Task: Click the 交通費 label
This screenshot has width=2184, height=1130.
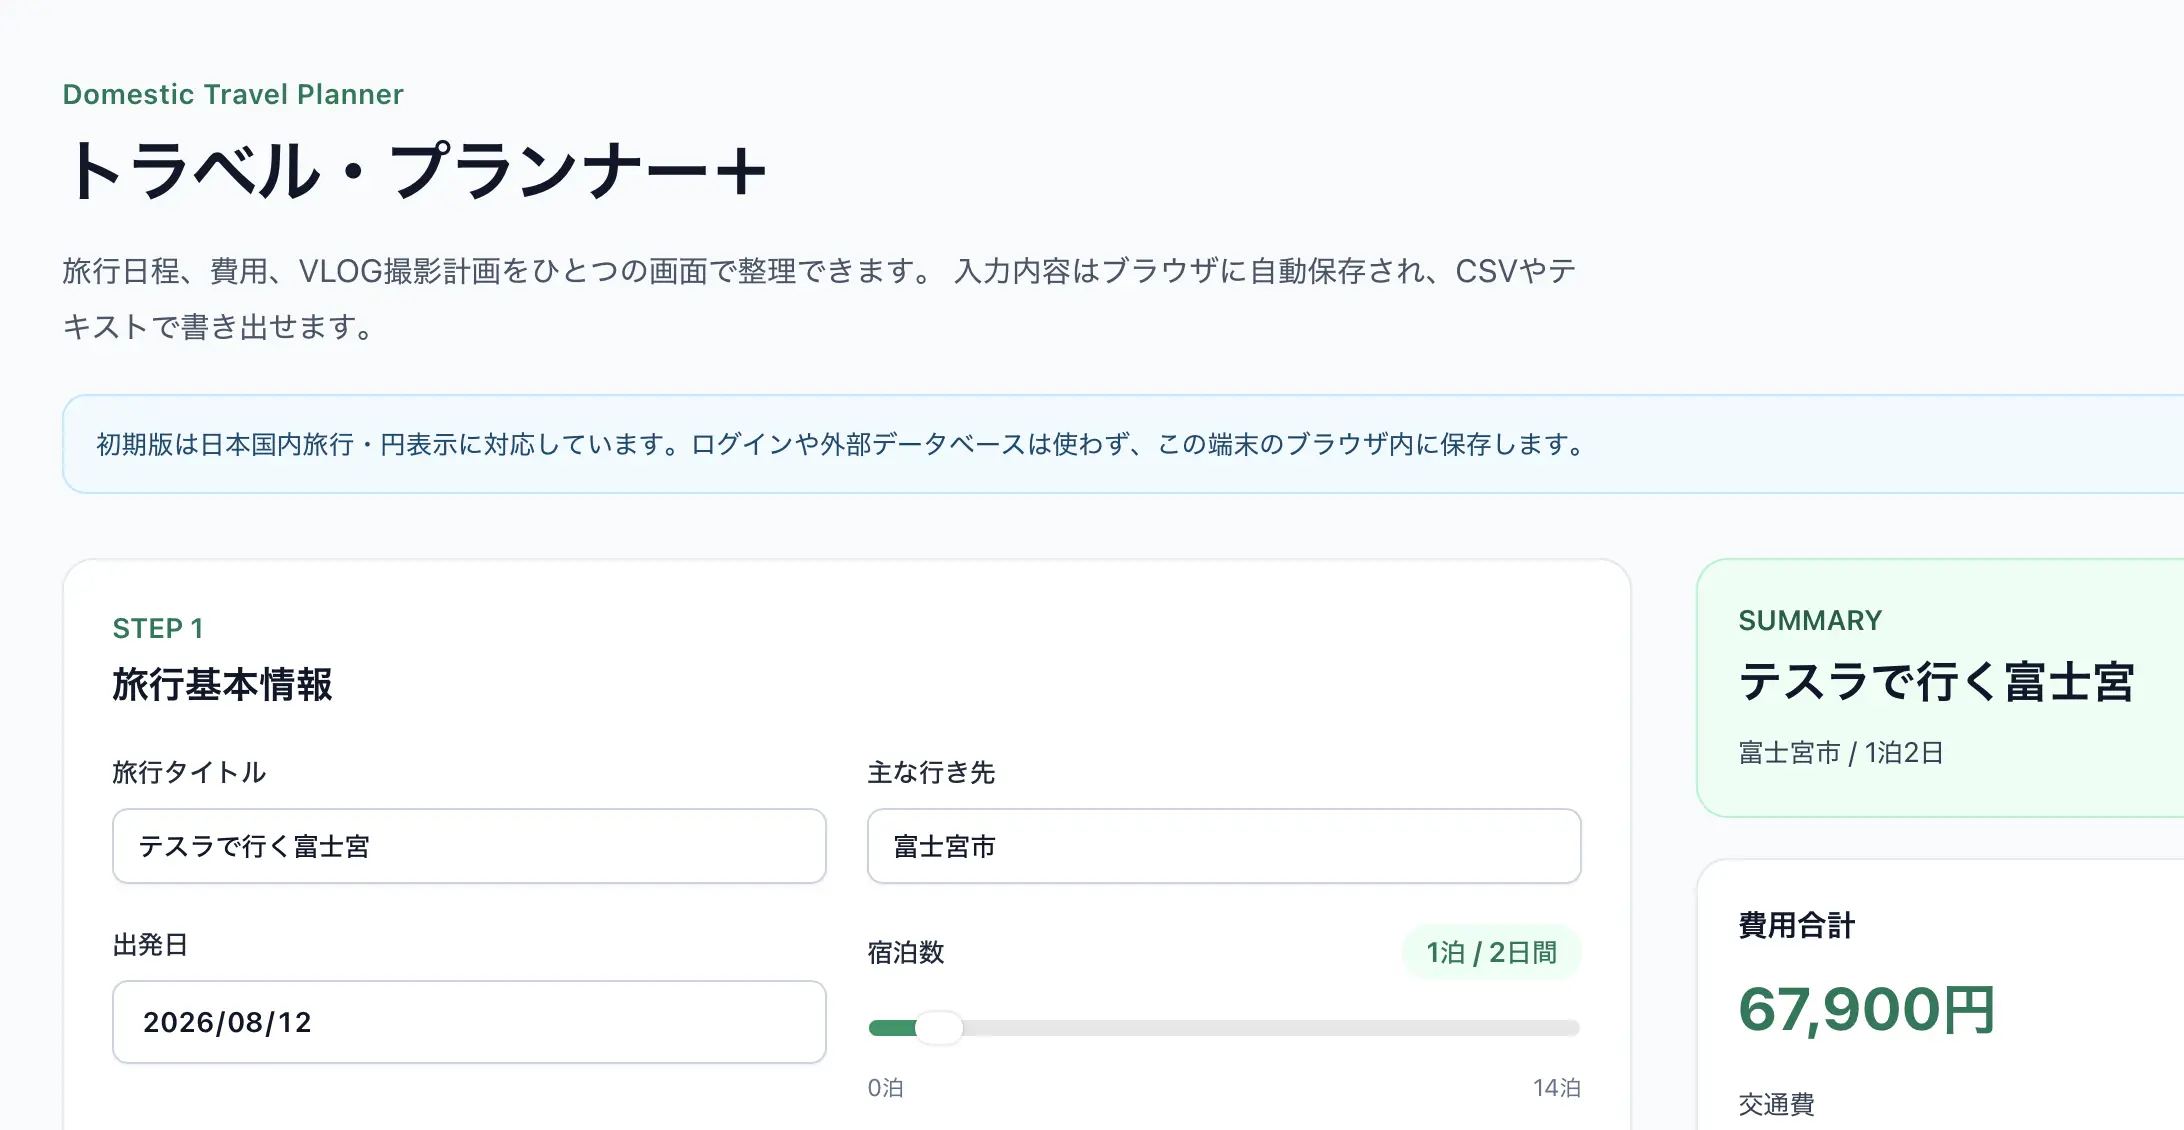Action: coord(1776,1104)
